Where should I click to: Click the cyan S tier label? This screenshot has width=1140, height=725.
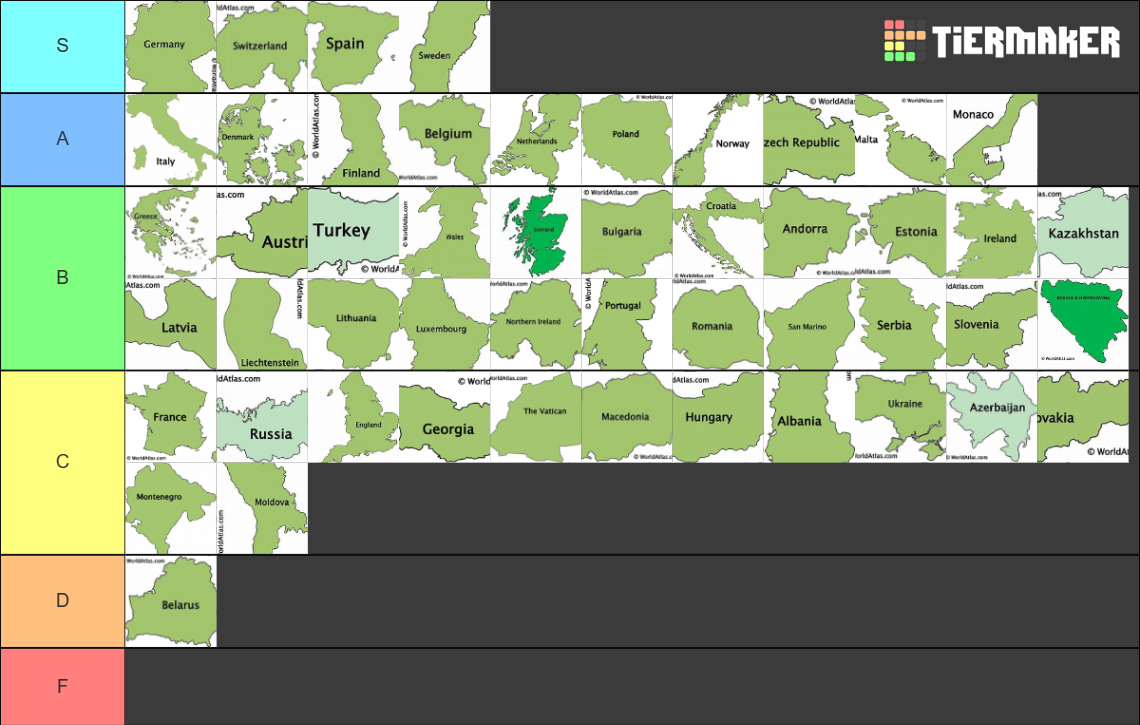[62, 45]
